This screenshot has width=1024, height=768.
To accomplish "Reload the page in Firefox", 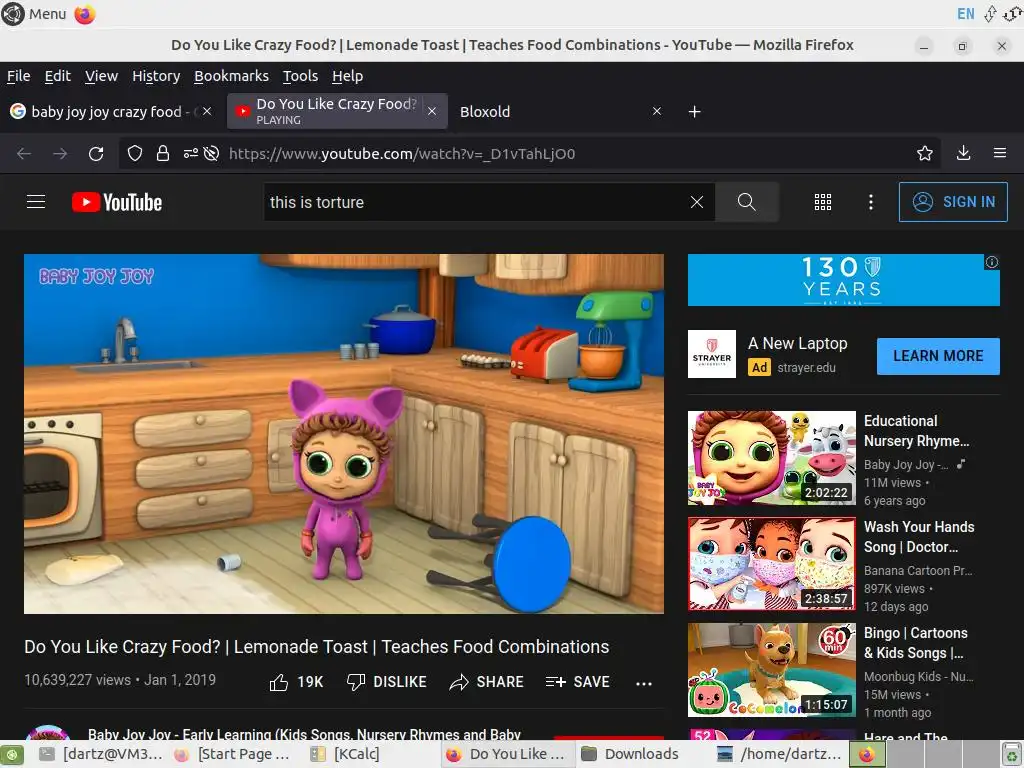I will [96, 153].
